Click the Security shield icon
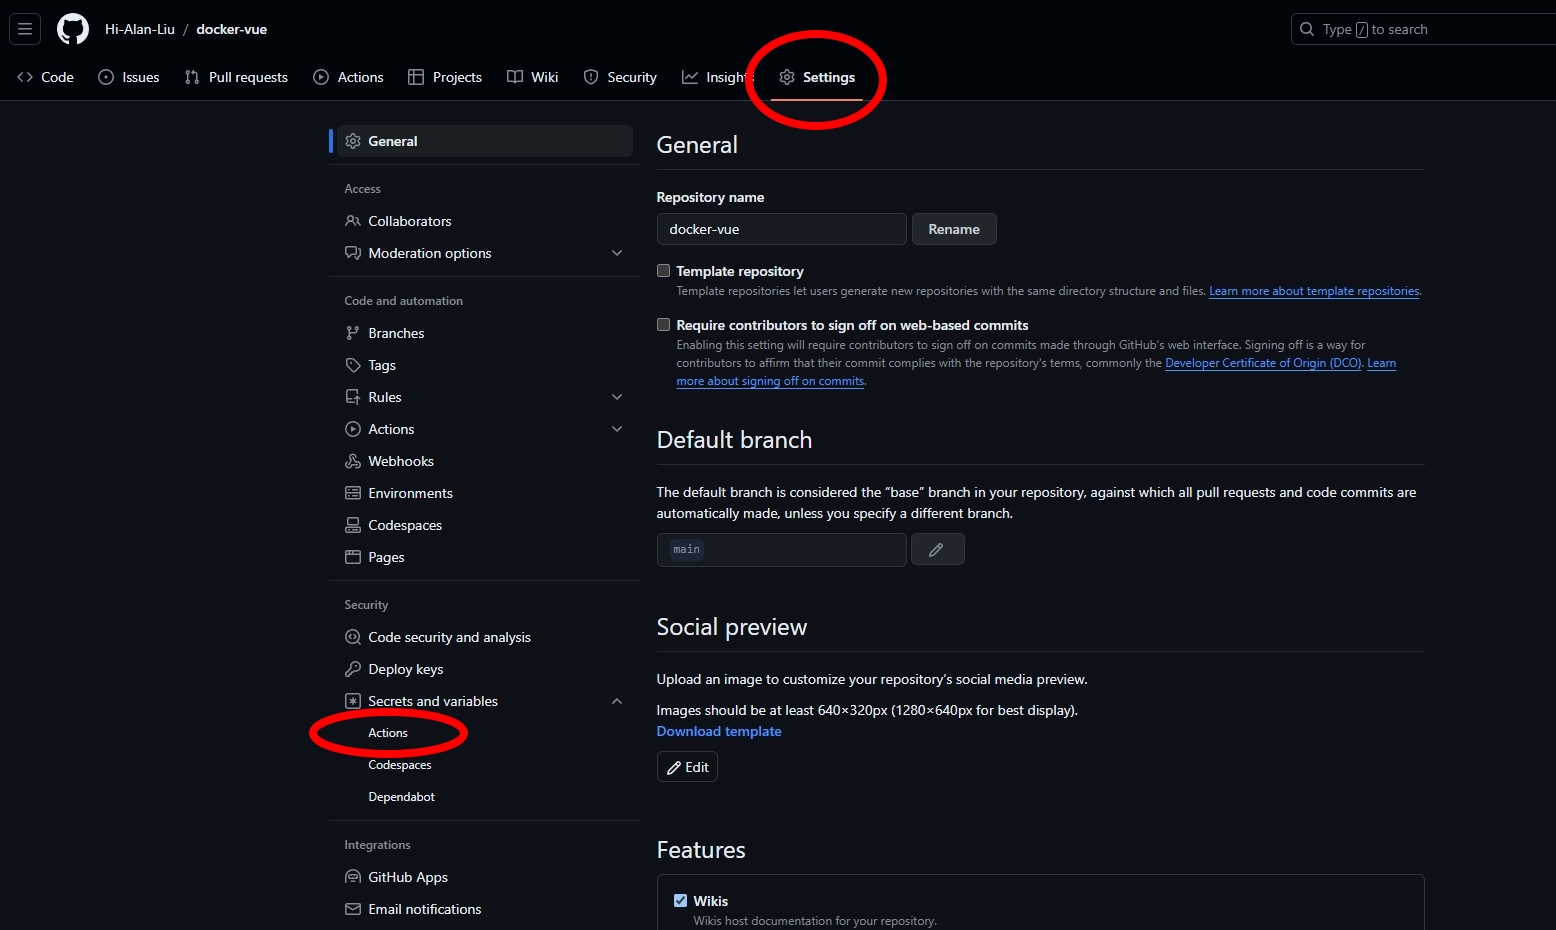Screen dimensions: 1556x930 click(591, 77)
